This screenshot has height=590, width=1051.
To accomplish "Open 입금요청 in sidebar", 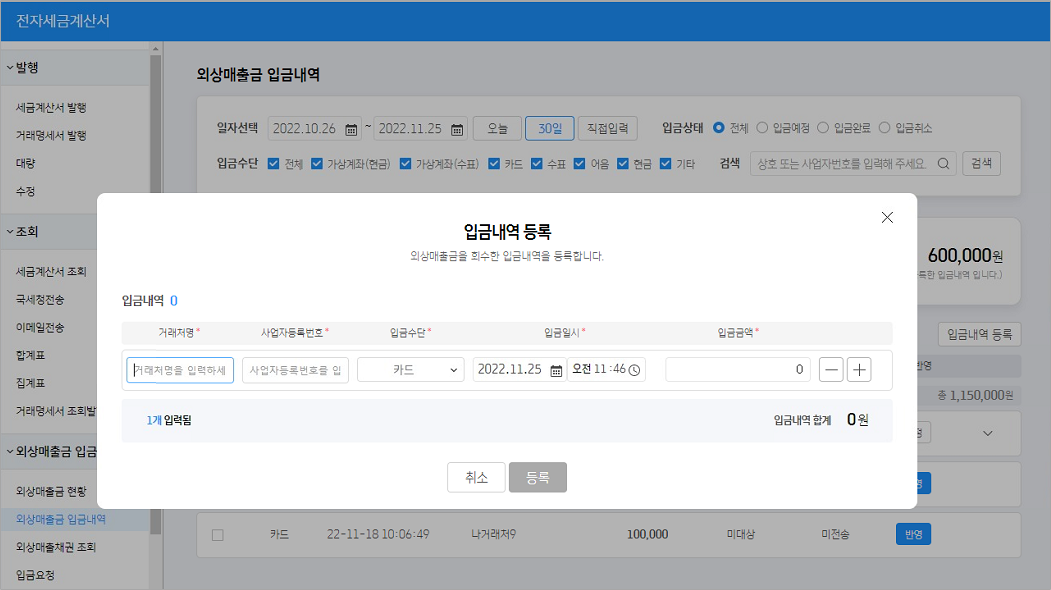I will [36, 575].
